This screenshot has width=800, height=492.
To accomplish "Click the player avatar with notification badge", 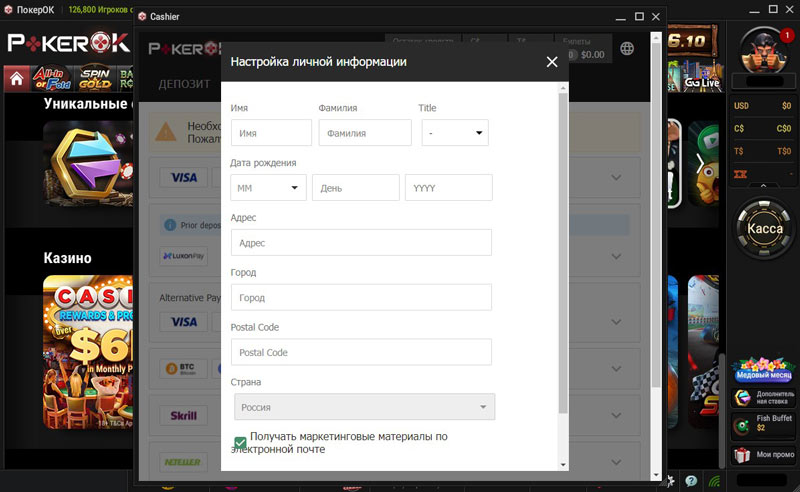I will click(x=764, y=51).
